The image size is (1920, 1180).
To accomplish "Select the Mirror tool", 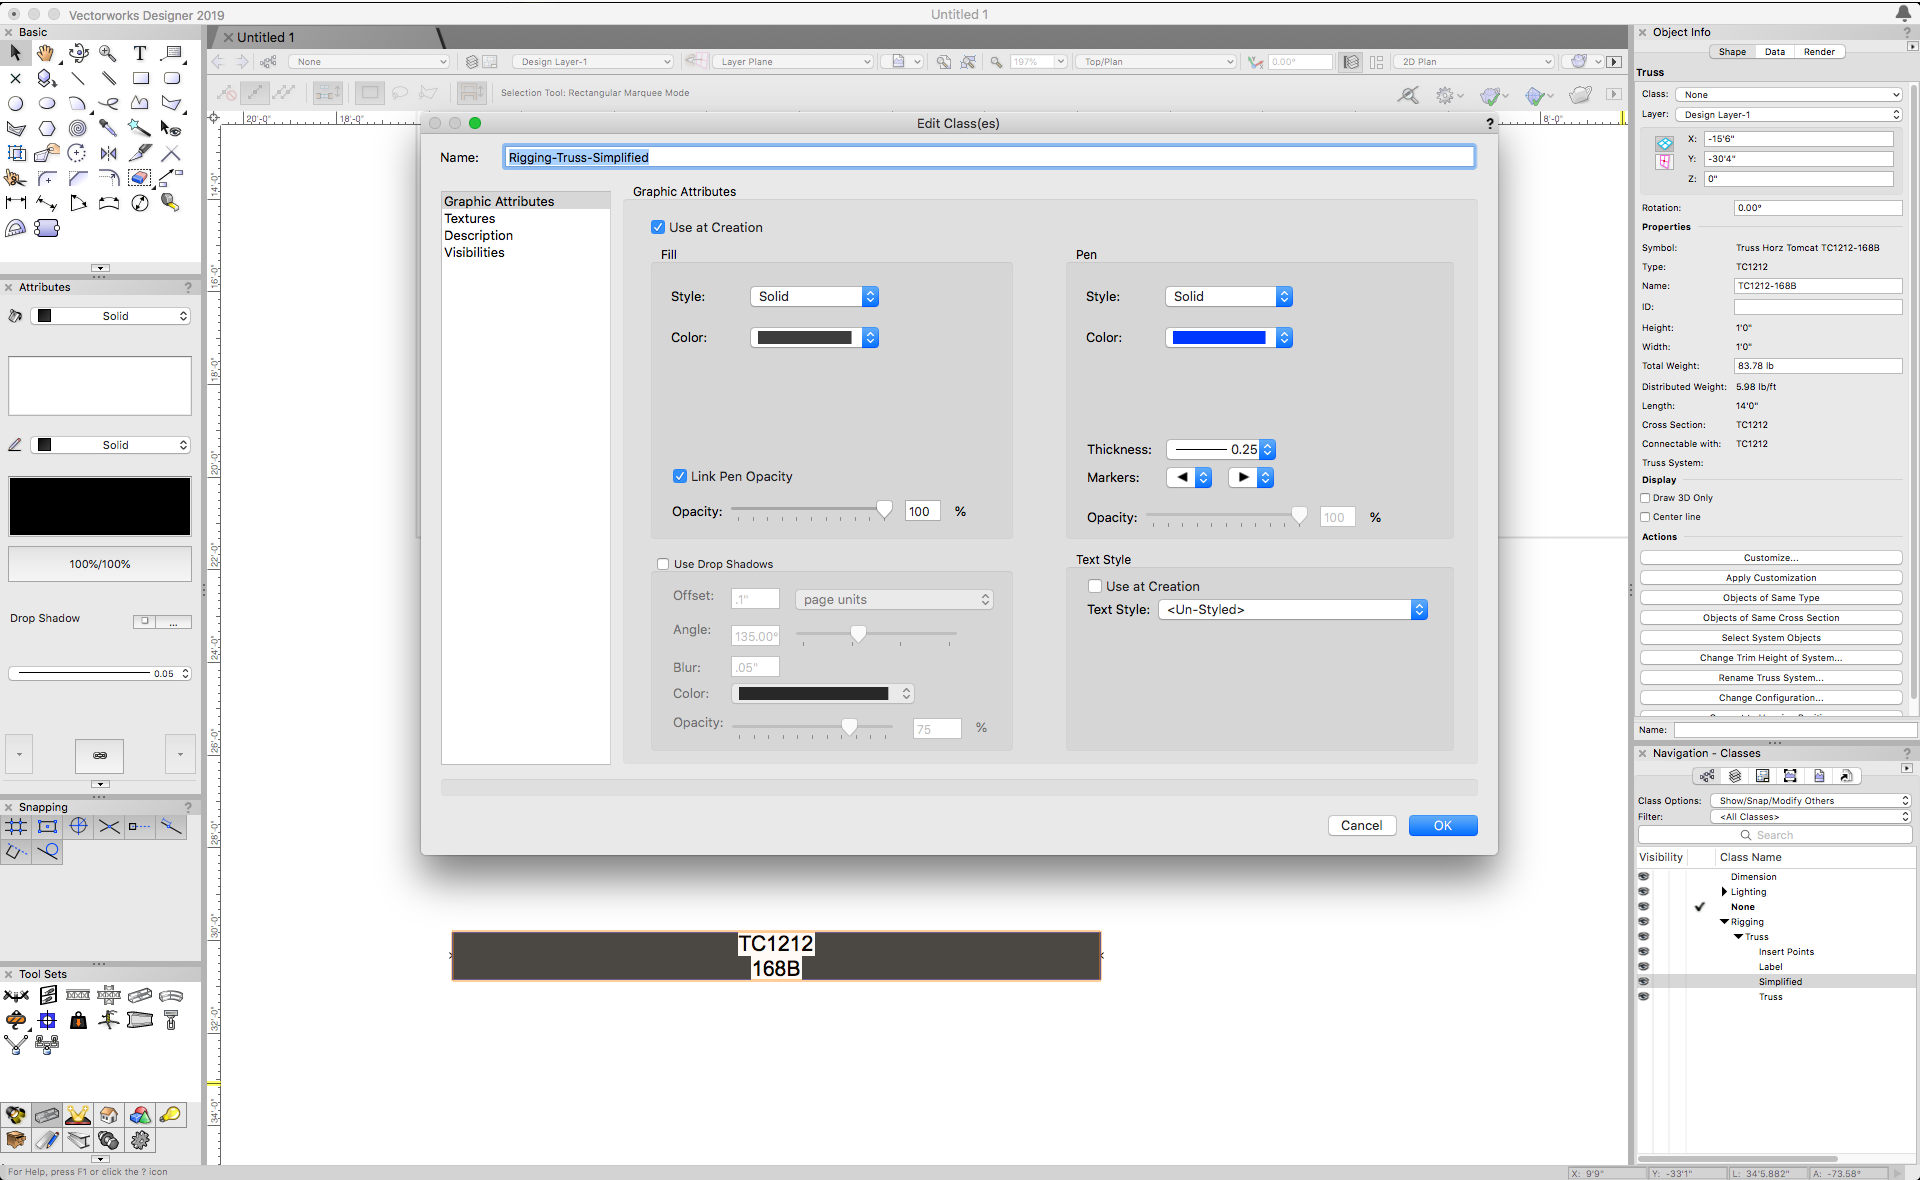I will pyautogui.click(x=108, y=153).
